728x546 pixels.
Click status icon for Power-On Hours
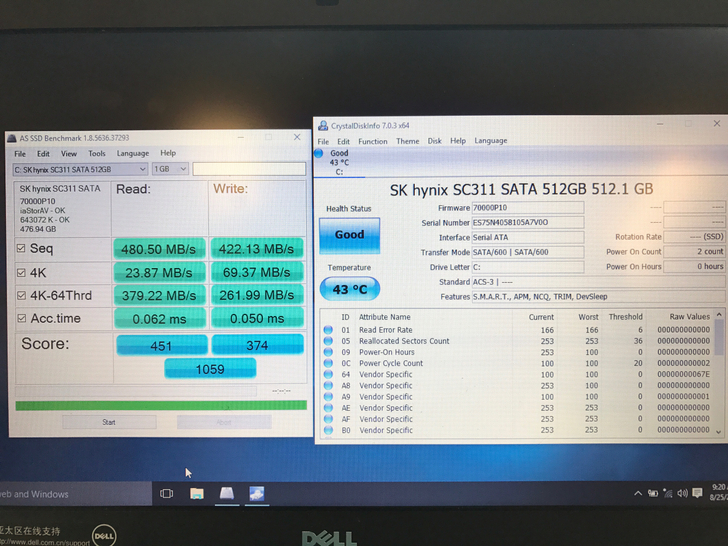point(328,352)
